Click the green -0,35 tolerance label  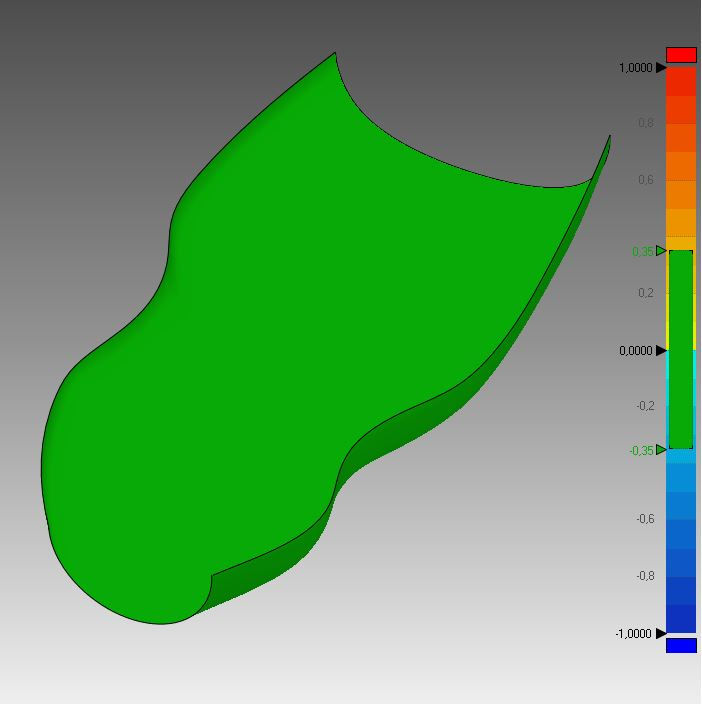coord(641,450)
